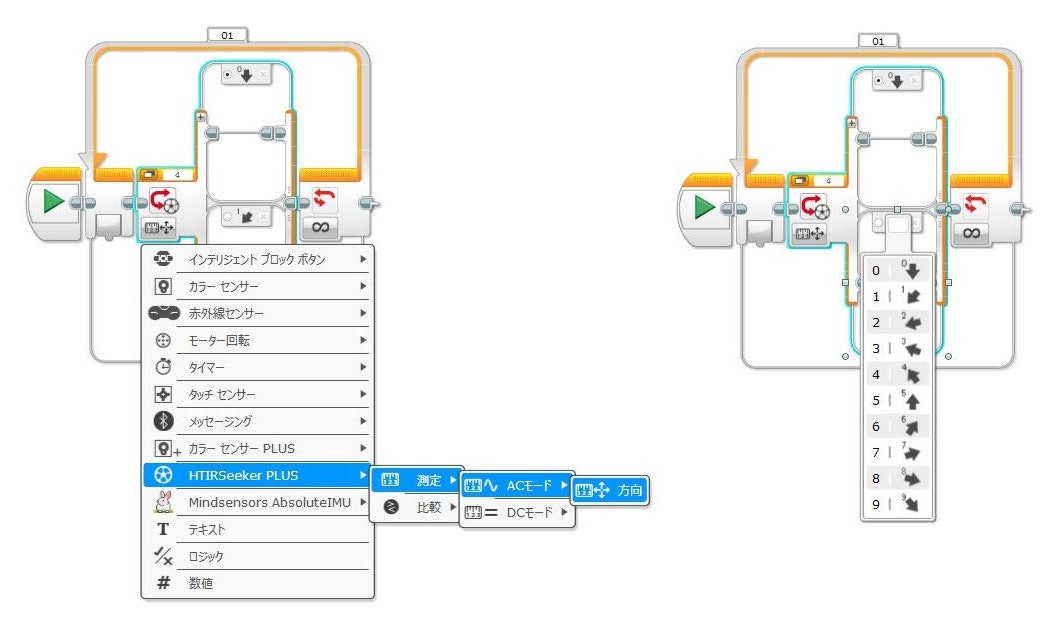
Task: Select HTIRSeeker switch sensor icon in left program
Action: click(x=163, y=200)
